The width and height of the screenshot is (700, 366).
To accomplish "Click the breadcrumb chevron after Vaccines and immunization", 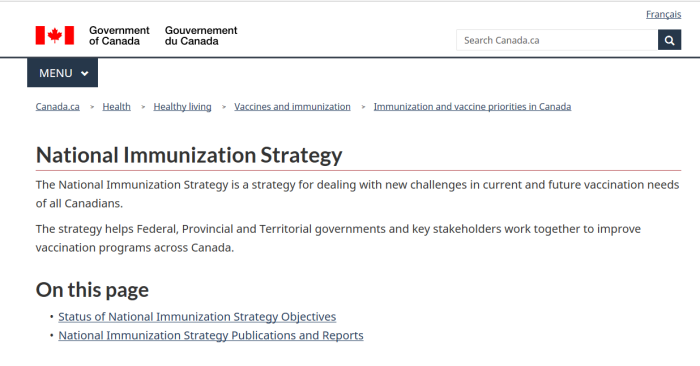I will point(363,107).
